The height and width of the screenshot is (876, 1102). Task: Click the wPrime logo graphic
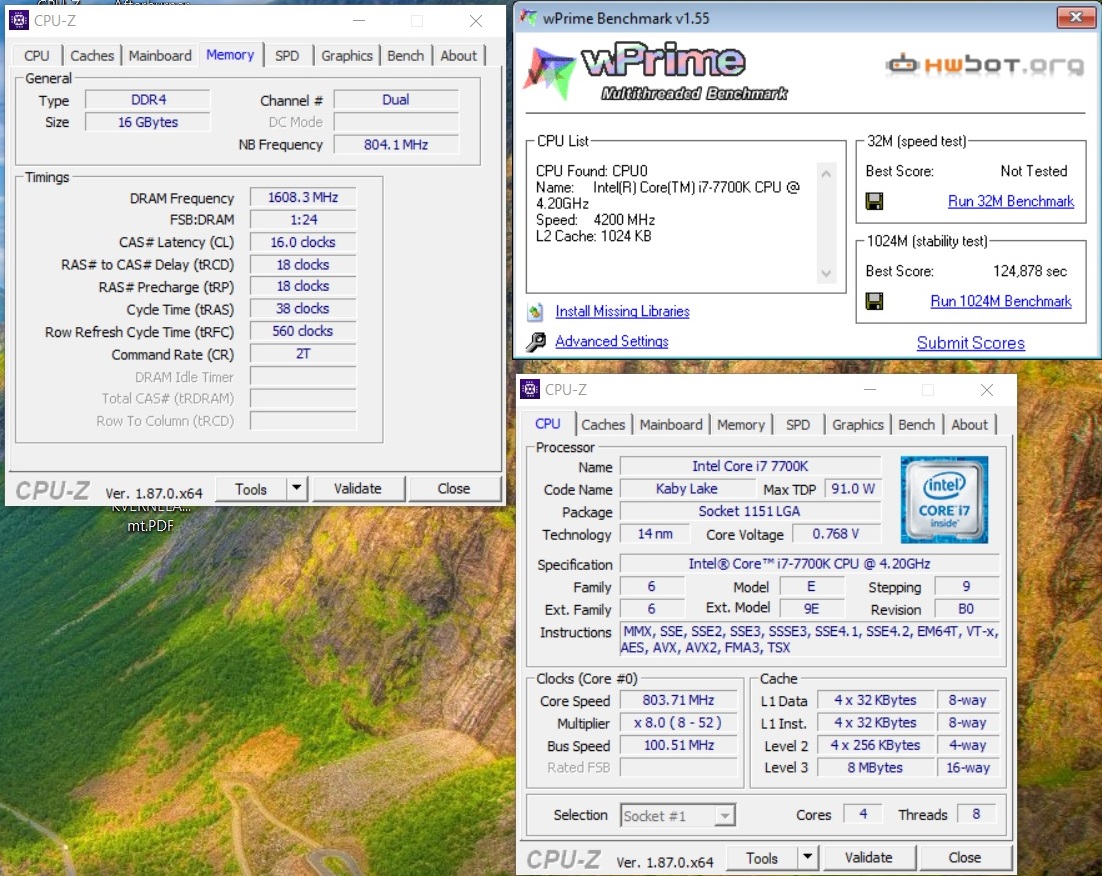pyautogui.click(x=655, y=72)
